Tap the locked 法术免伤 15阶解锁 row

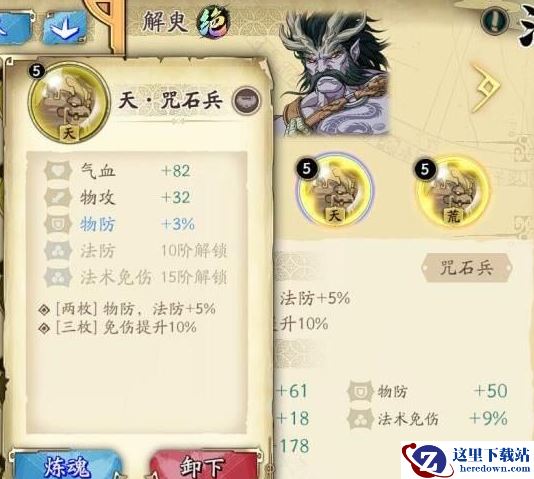tap(136, 277)
